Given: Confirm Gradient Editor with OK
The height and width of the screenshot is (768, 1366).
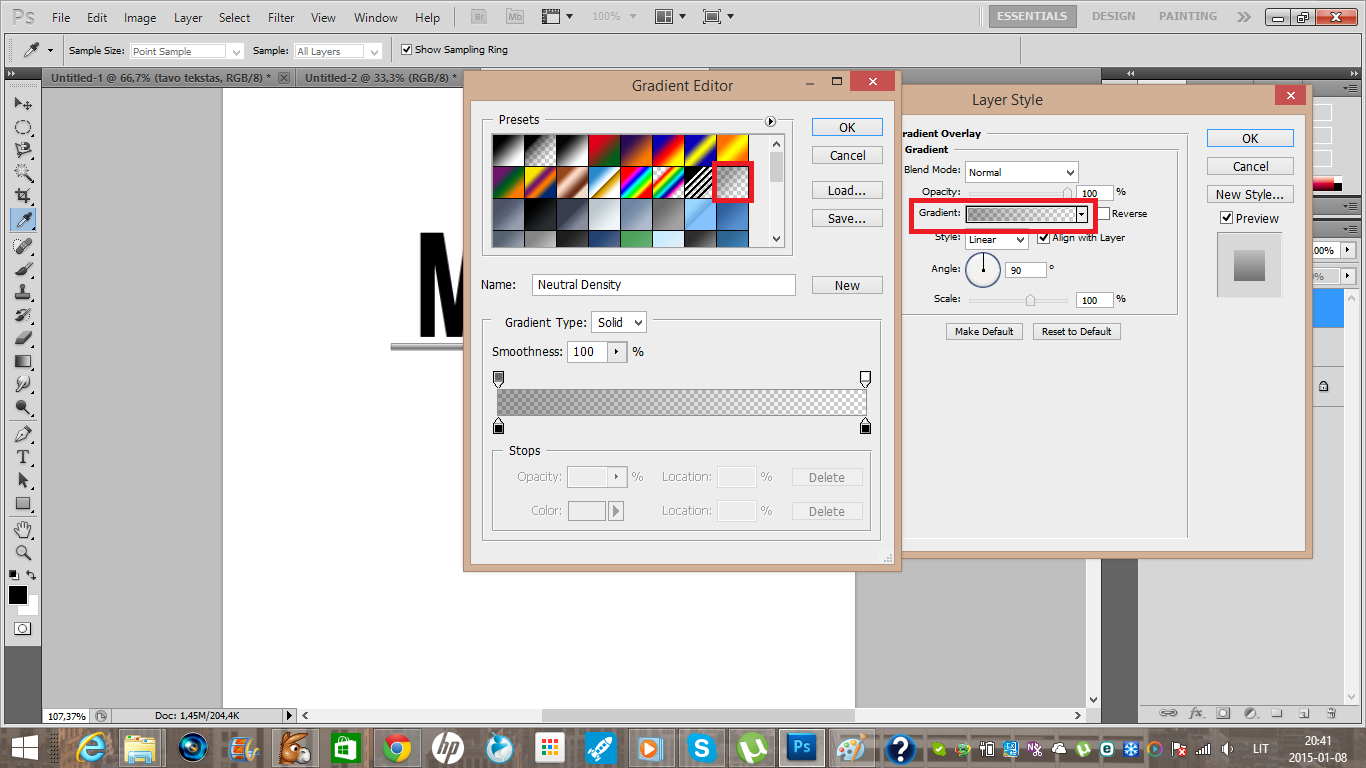Looking at the screenshot, I should tap(847, 127).
